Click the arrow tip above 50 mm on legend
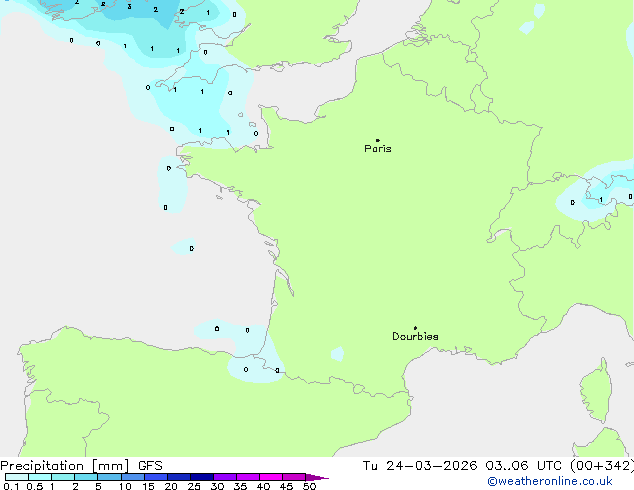This screenshot has height=490, width=634. tap(318, 477)
